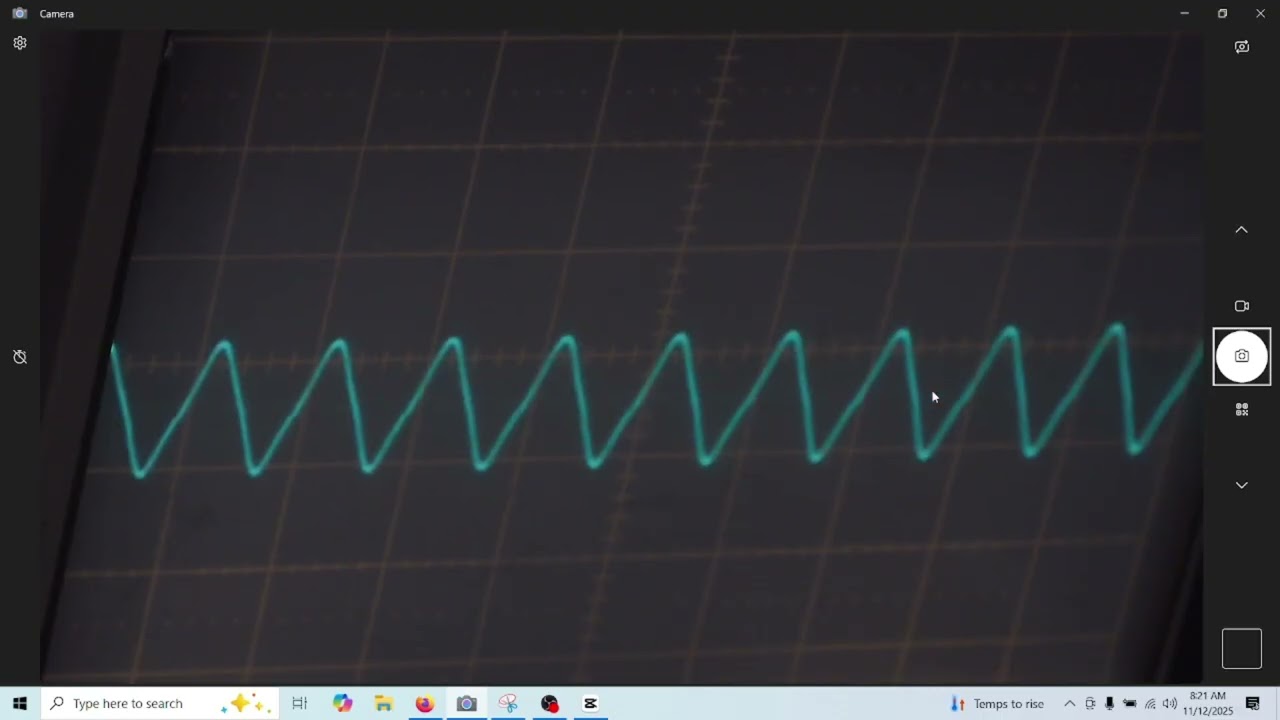Screen dimensions: 1280x720
Task: Show hidden system tray icons
Action: pos(1069,704)
